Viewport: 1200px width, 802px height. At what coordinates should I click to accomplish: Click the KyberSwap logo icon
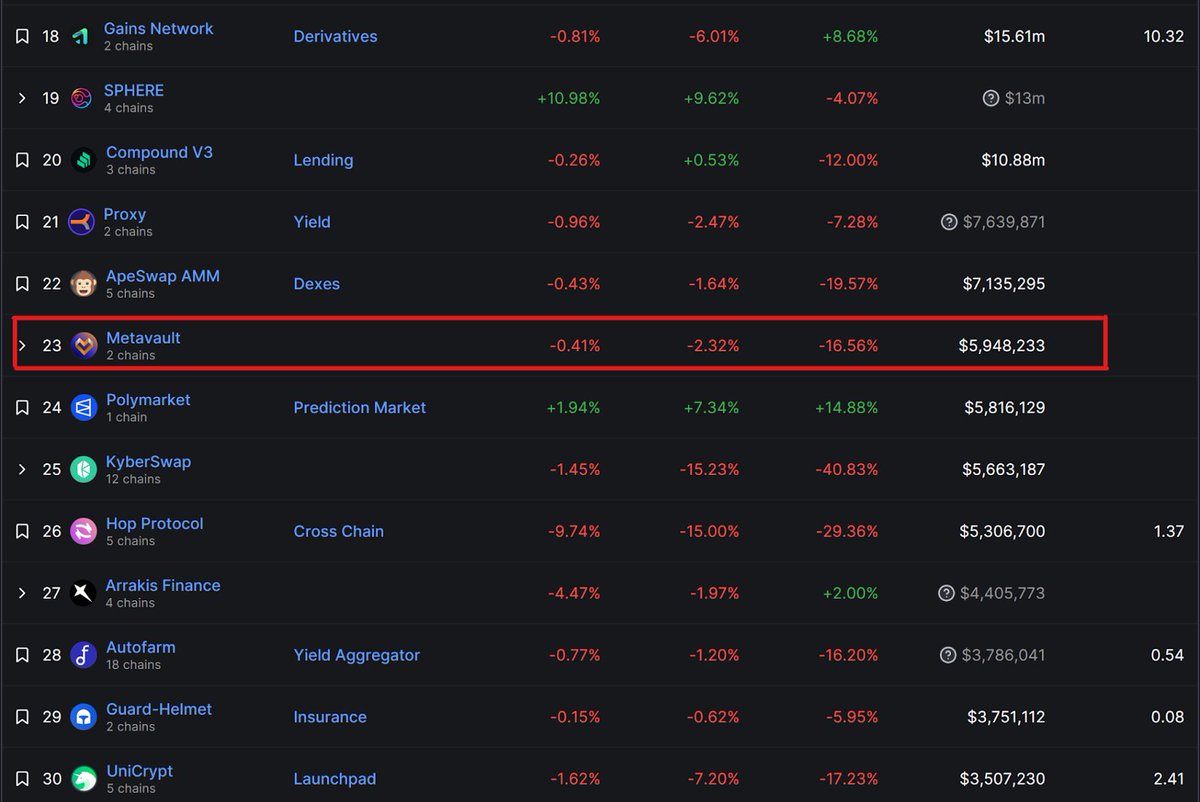84,470
